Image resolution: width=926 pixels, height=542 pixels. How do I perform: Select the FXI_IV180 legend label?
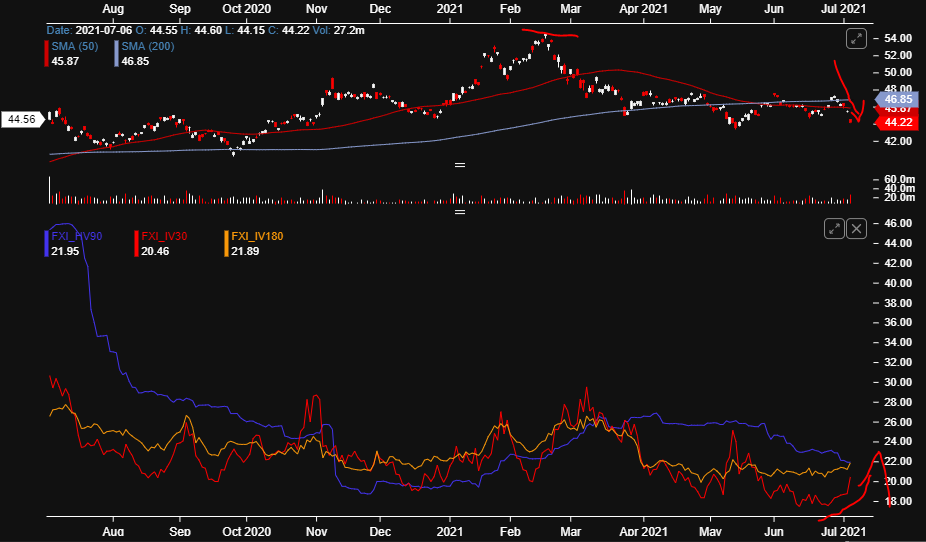point(257,236)
